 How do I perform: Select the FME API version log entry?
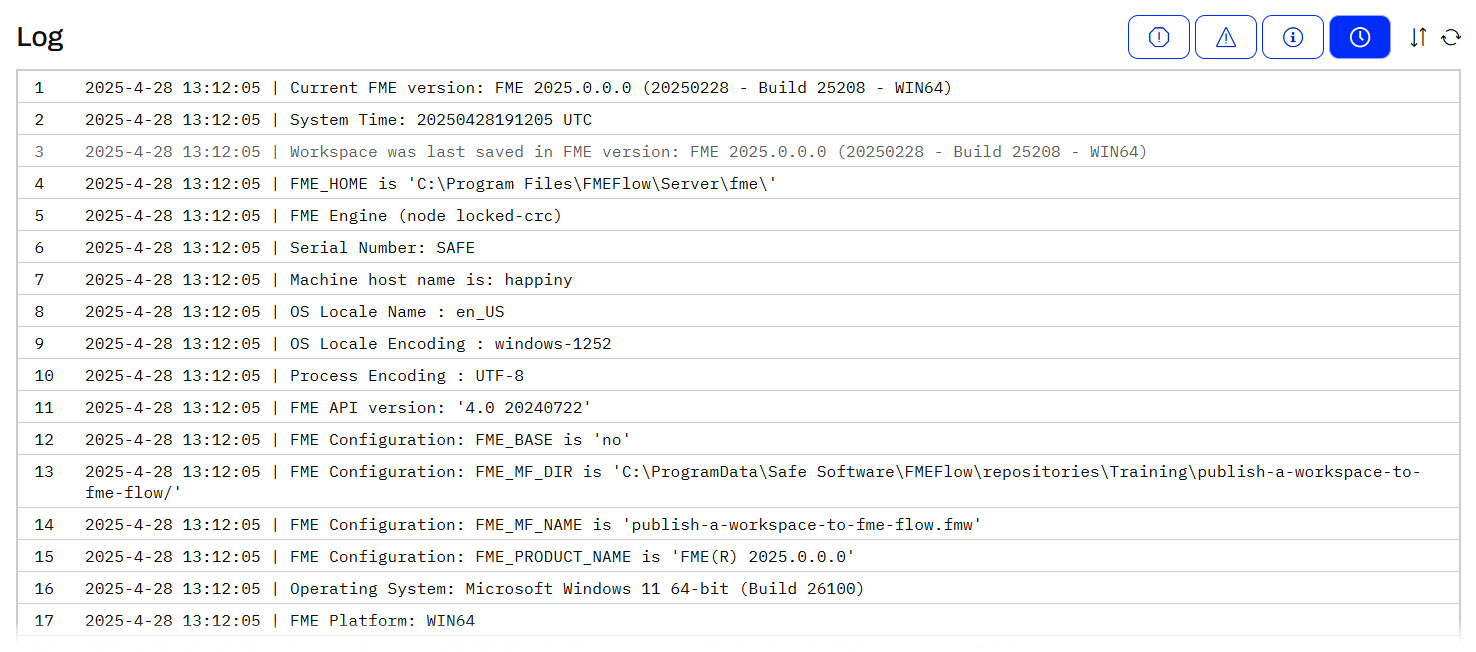(x=441, y=408)
